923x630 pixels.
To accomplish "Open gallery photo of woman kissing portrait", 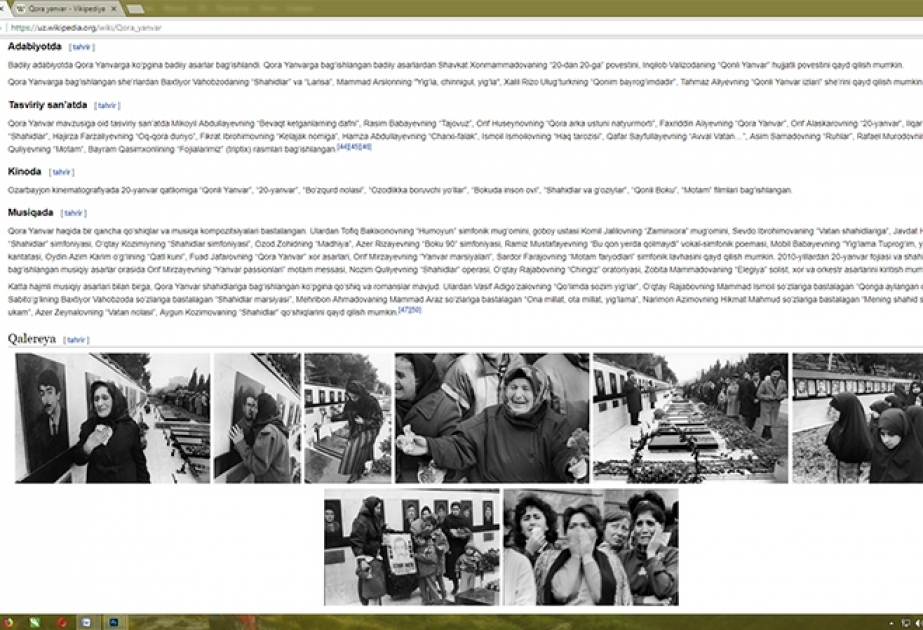I will [x=257, y=418].
